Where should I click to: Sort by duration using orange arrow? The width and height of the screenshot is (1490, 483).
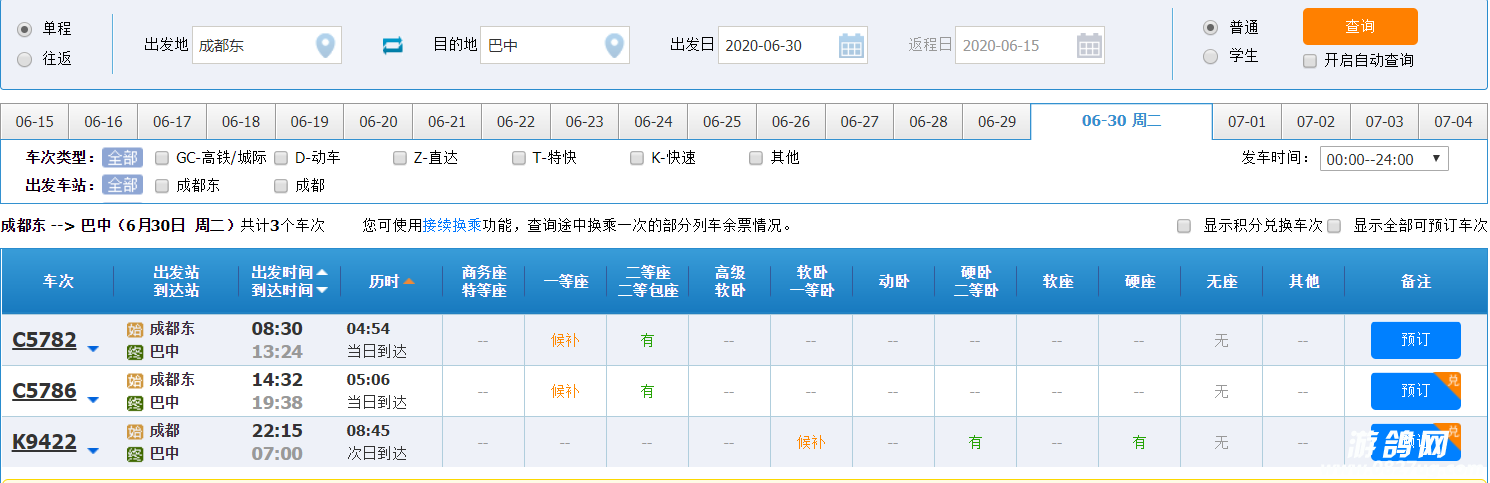click(409, 281)
